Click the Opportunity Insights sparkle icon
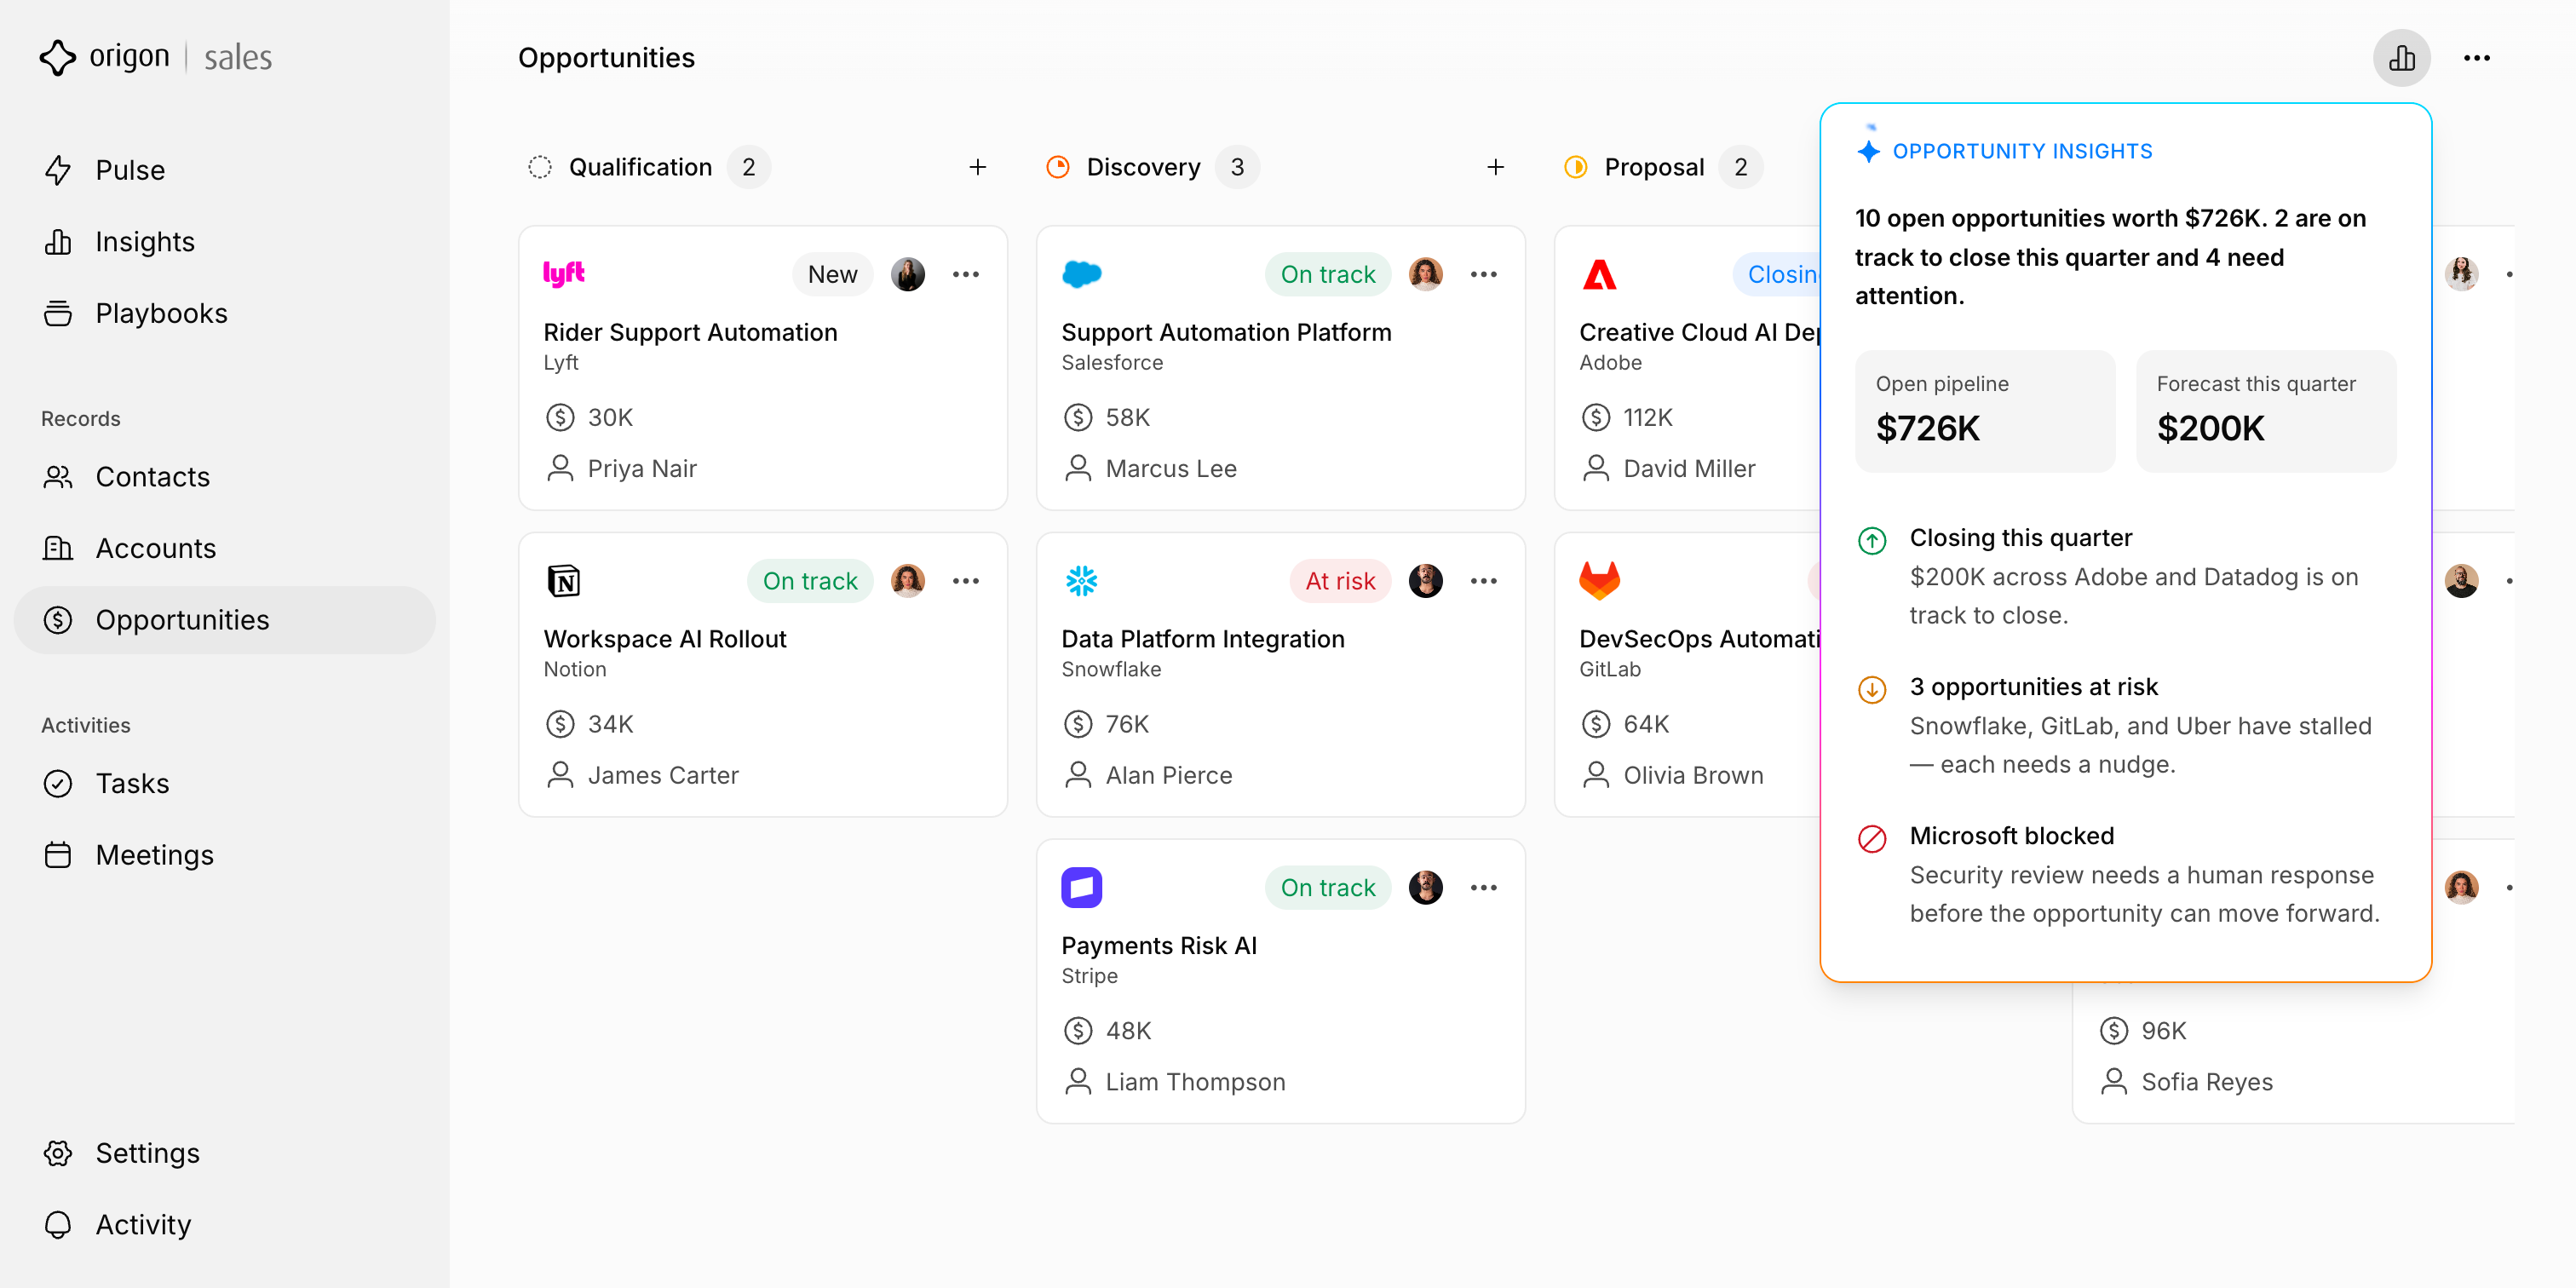2576x1288 pixels. [1868, 151]
